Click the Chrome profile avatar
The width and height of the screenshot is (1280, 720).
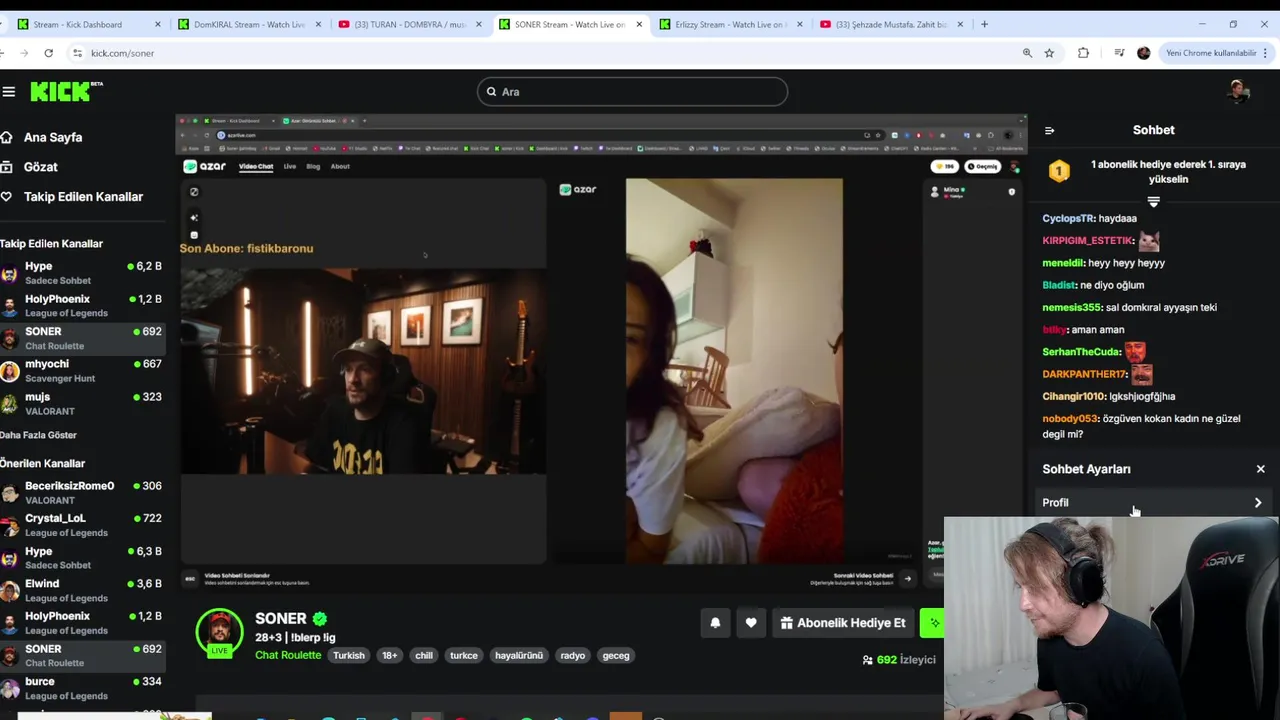click(x=1144, y=53)
